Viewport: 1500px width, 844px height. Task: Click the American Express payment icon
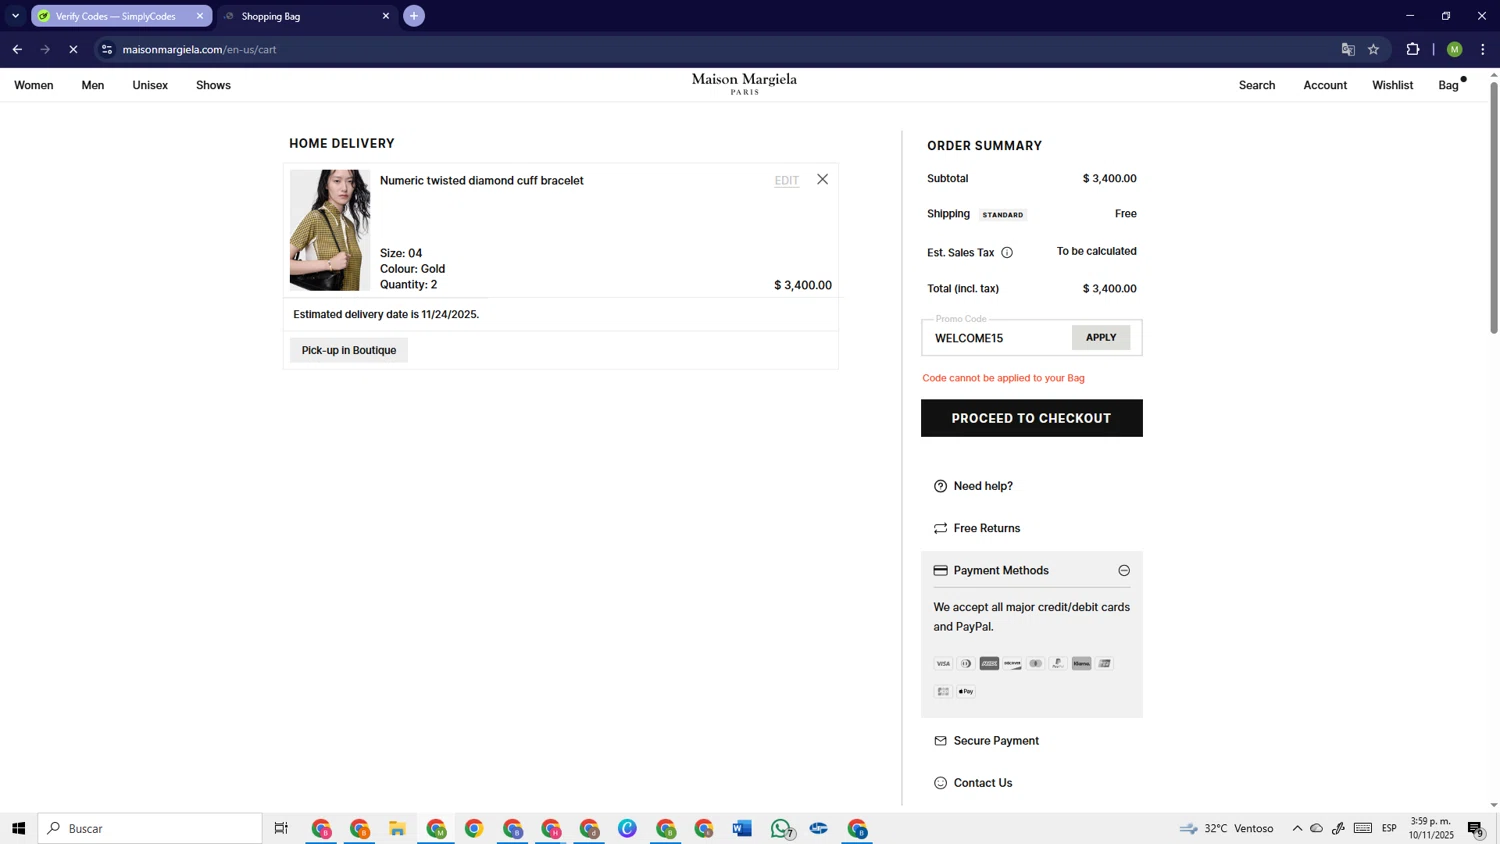point(989,664)
